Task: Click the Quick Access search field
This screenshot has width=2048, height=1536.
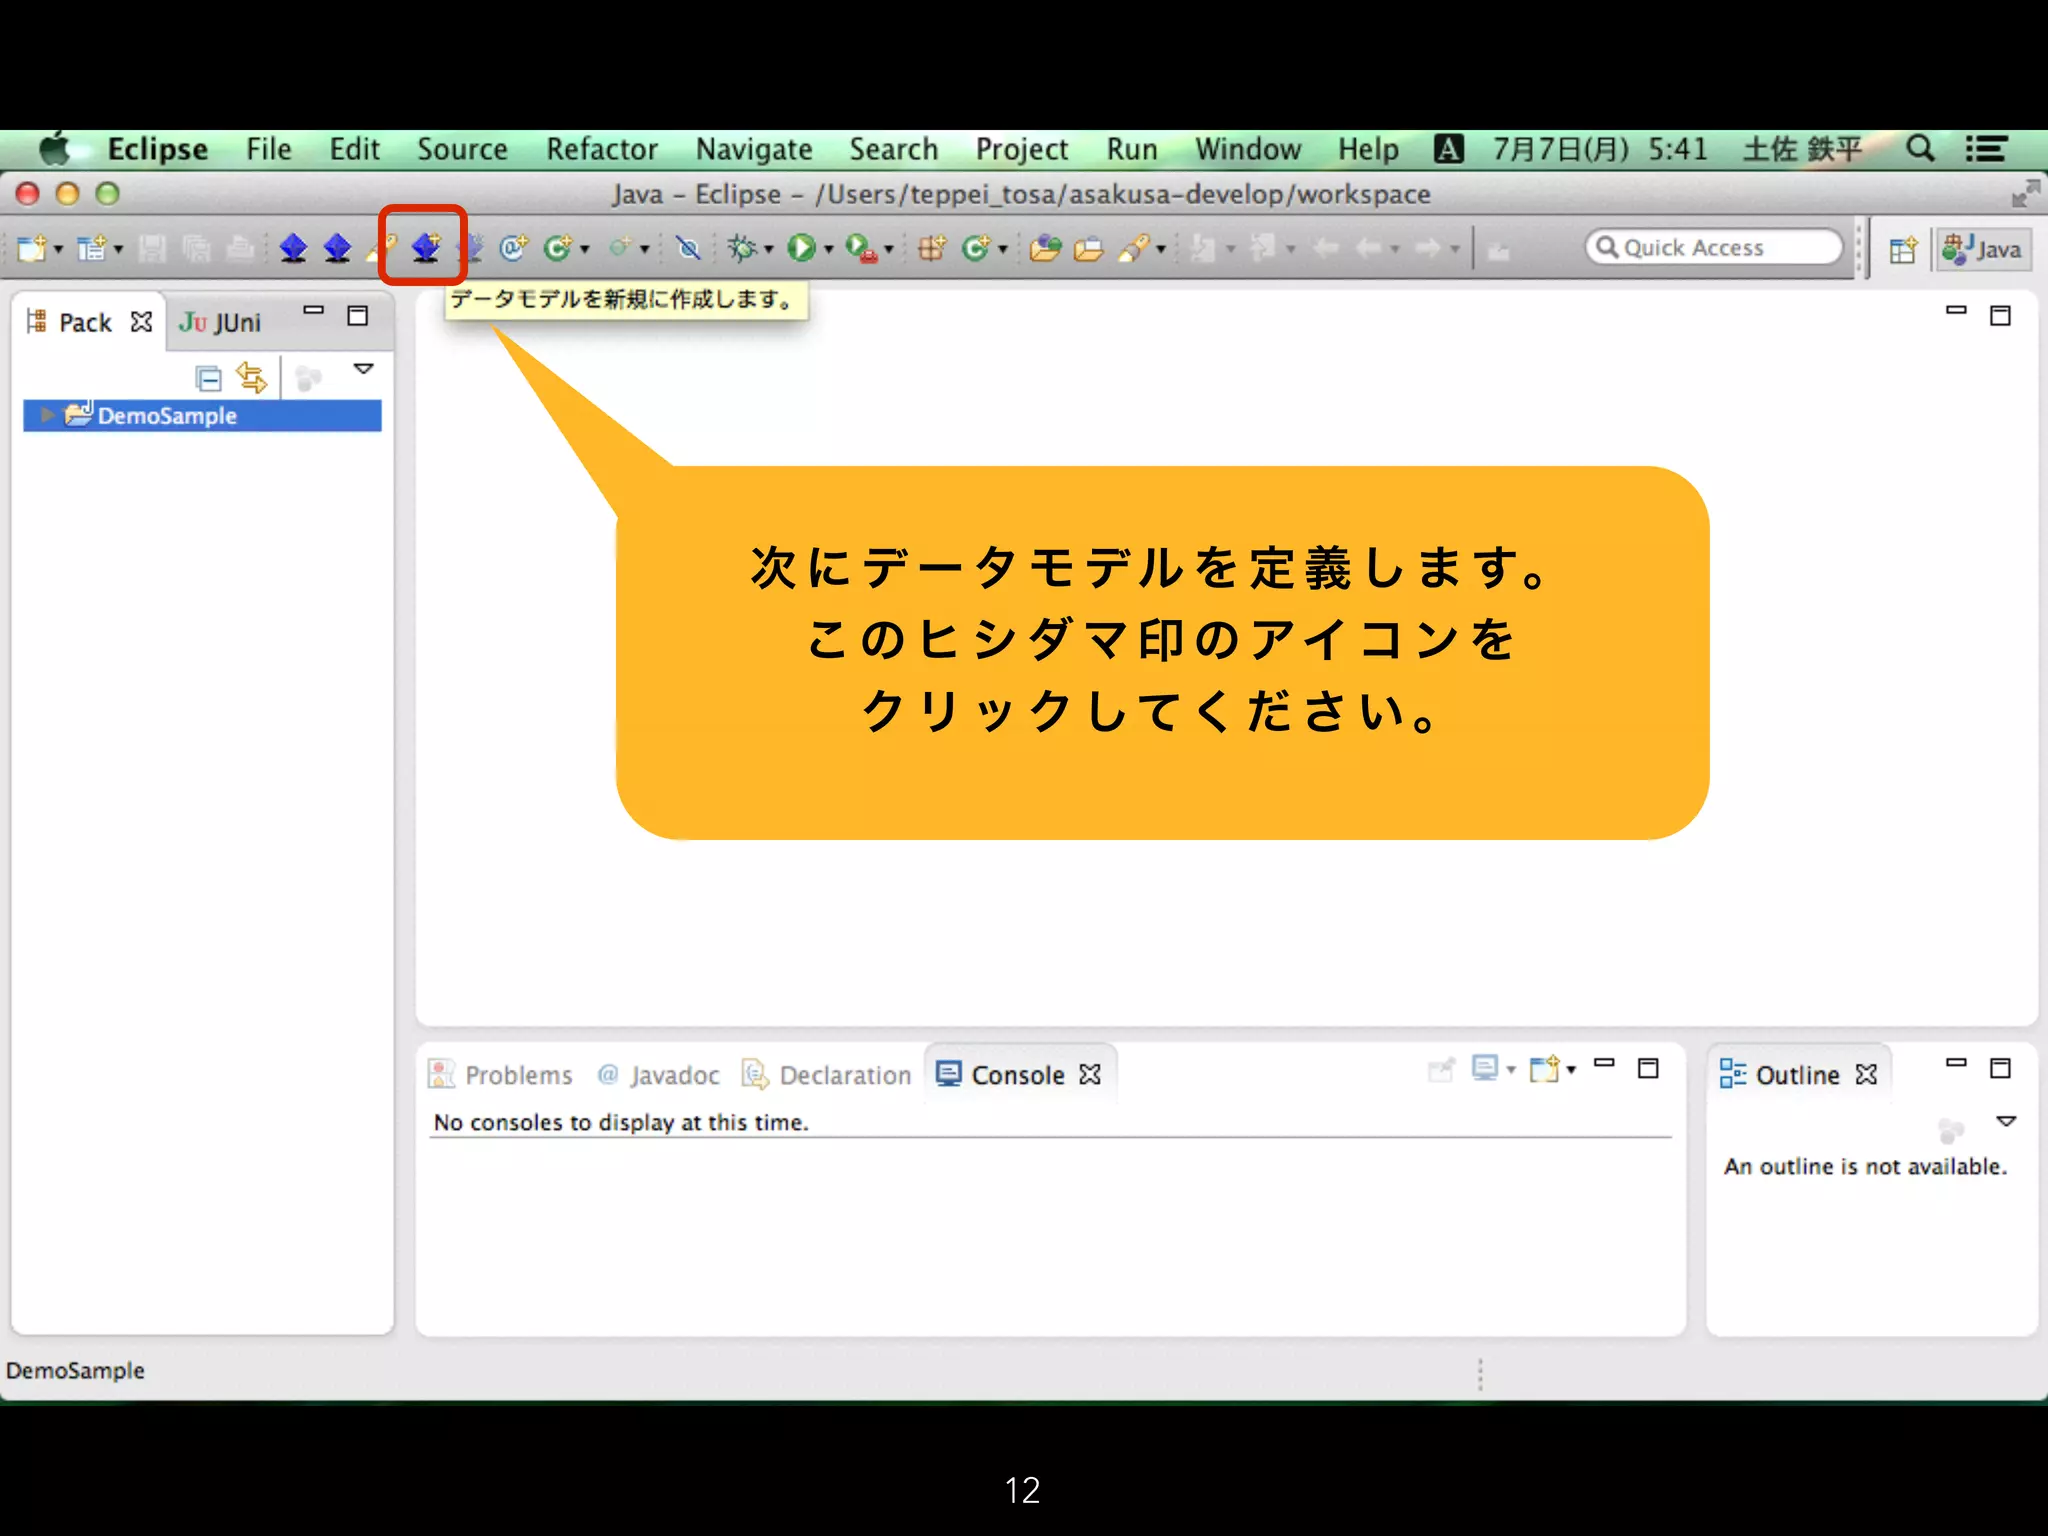Action: coord(1715,247)
